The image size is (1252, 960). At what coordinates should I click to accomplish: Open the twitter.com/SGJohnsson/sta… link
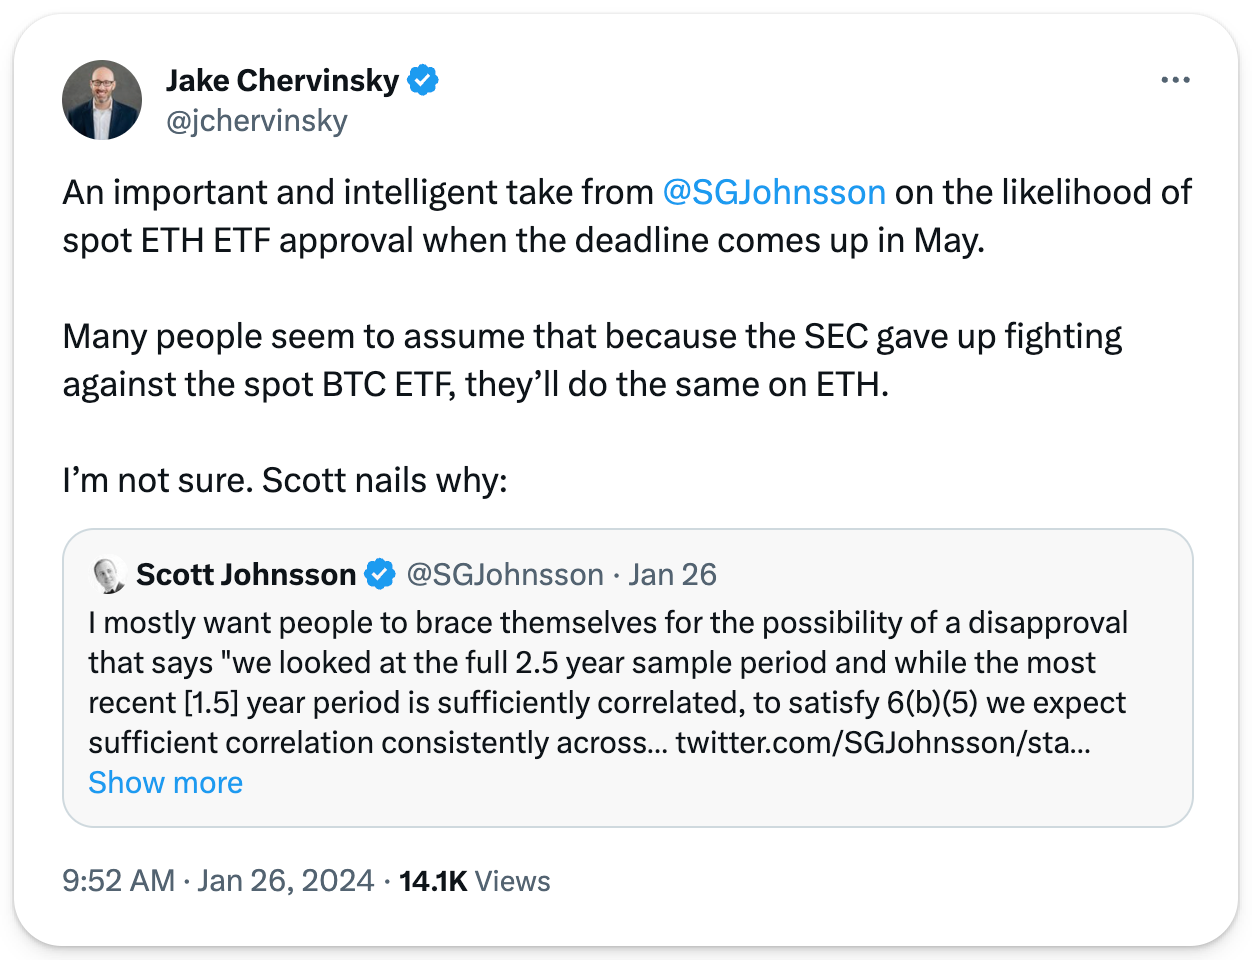pyautogui.click(x=883, y=743)
